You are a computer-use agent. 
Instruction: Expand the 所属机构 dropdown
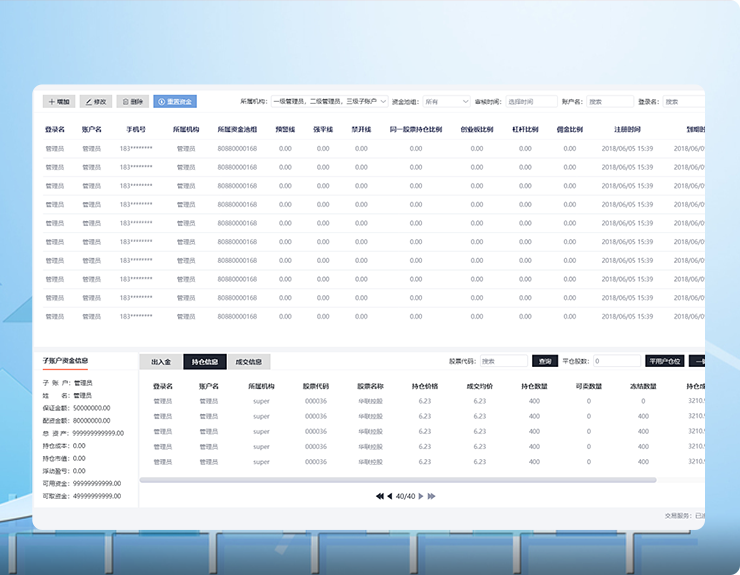click(329, 102)
